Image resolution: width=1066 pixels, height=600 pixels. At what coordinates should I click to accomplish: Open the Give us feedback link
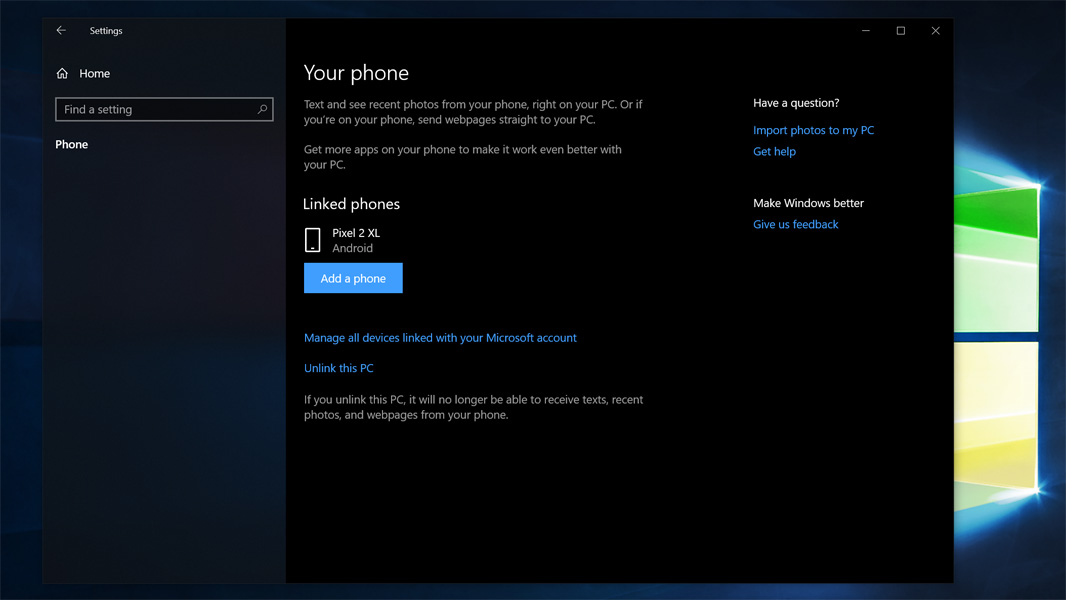(795, 225)
